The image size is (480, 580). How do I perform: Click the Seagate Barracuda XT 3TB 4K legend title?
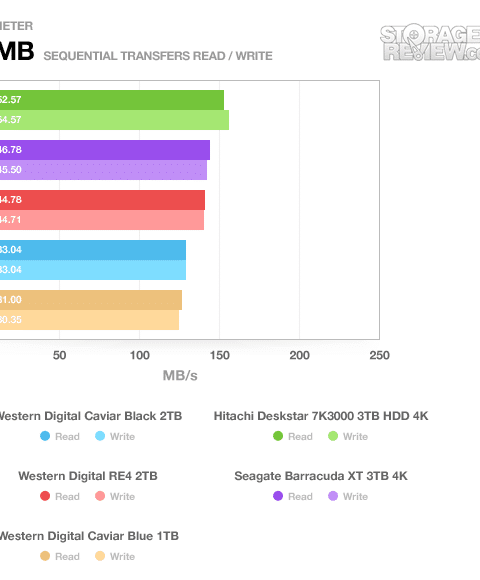(x=321, y=476)
